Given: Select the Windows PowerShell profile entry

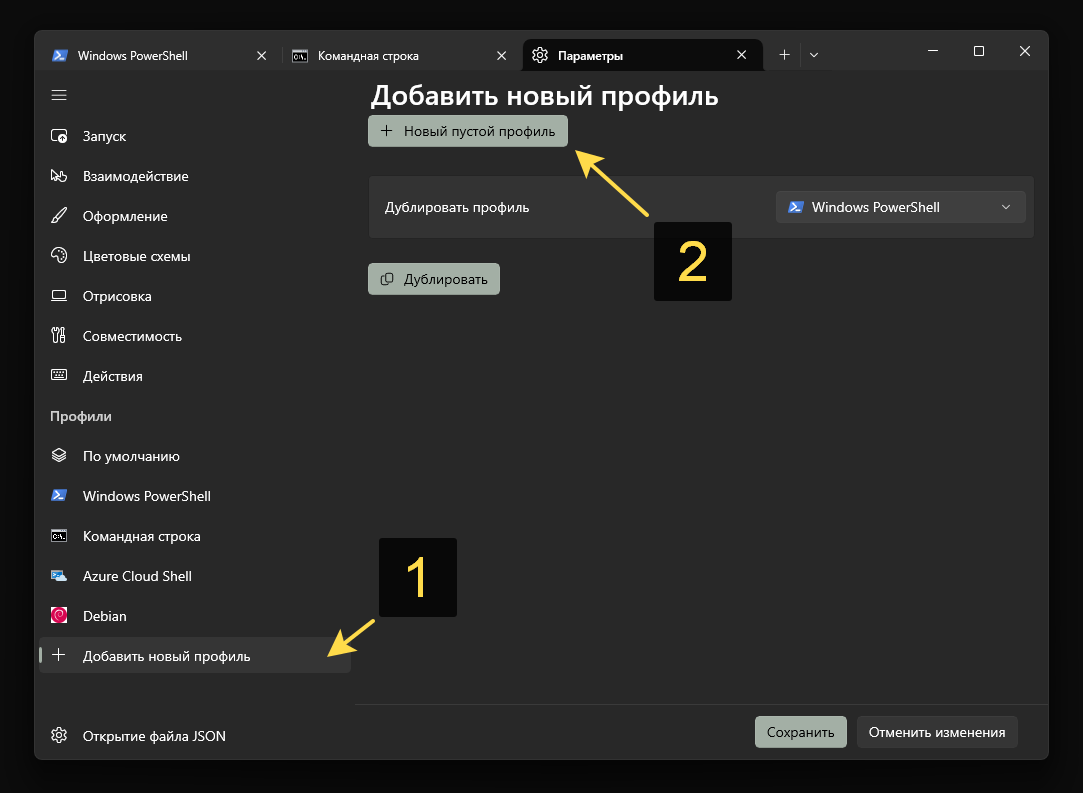Looking at the screenshot, I should click(x=195, y=496).
